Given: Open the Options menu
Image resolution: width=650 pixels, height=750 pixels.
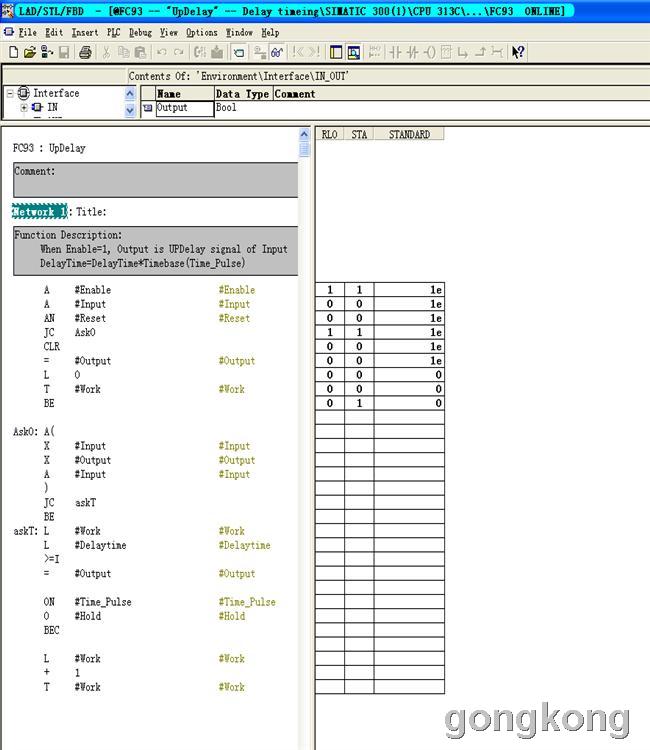Looking at the screenshot, I should point(201,33).
